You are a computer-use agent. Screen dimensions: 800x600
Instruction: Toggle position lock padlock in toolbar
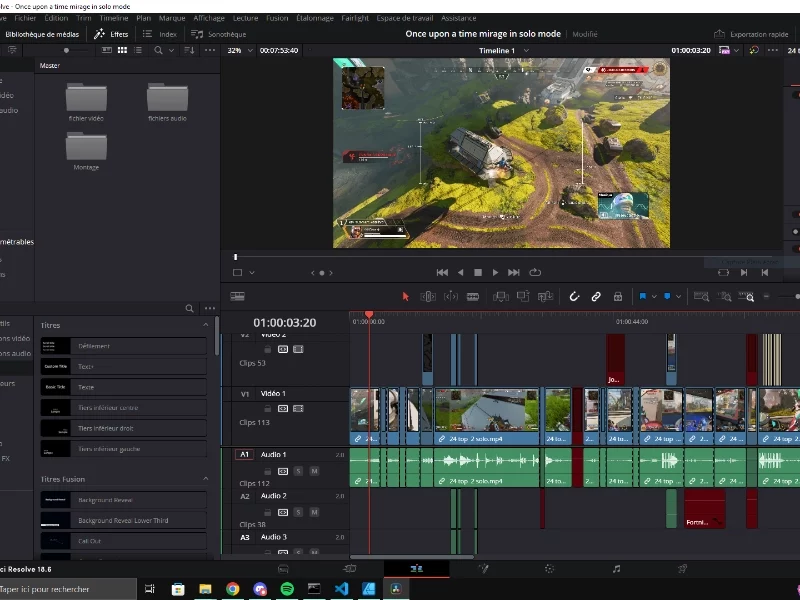[618, 296]
